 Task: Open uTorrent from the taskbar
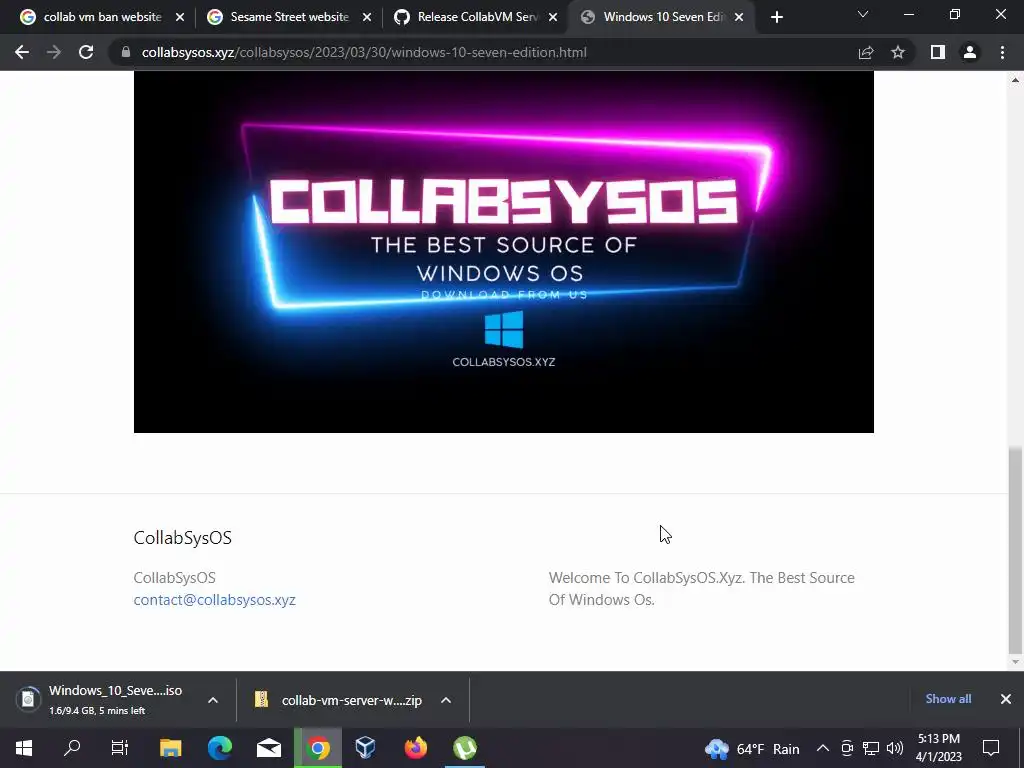464,748
